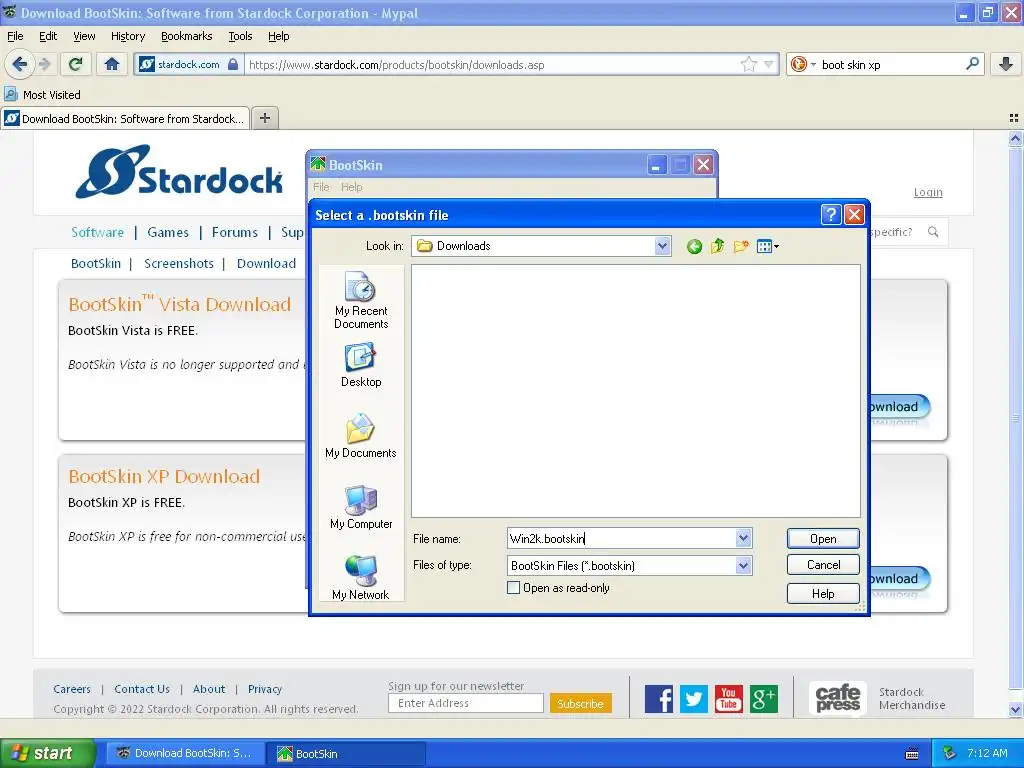The height and width of the screenshot is (768, 1024).
Task: Open the Tools menu
Action: (x=240, y=36)
